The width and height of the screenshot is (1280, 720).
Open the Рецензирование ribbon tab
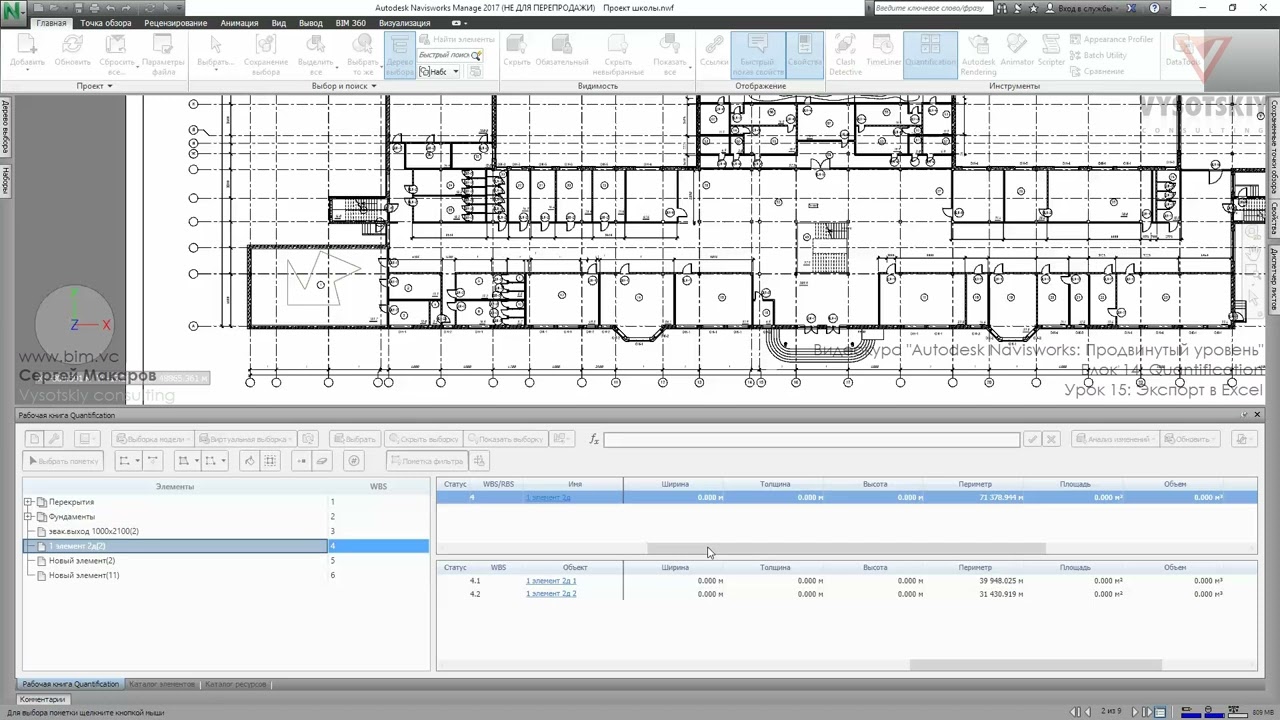(176, 23)
